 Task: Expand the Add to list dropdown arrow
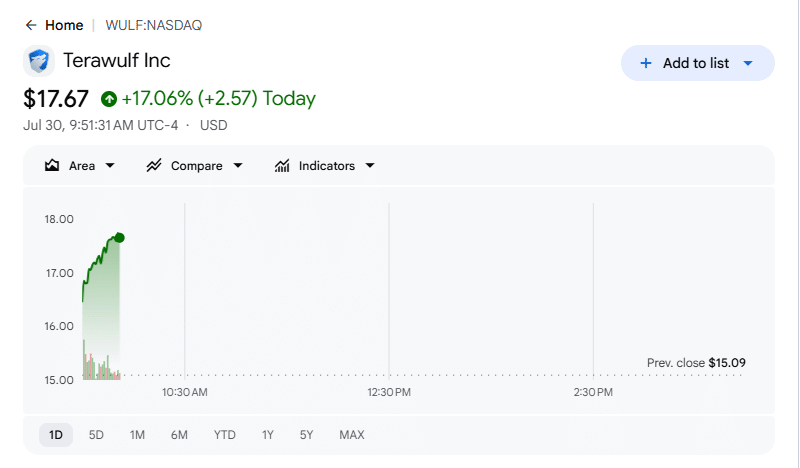coord(748,63)
